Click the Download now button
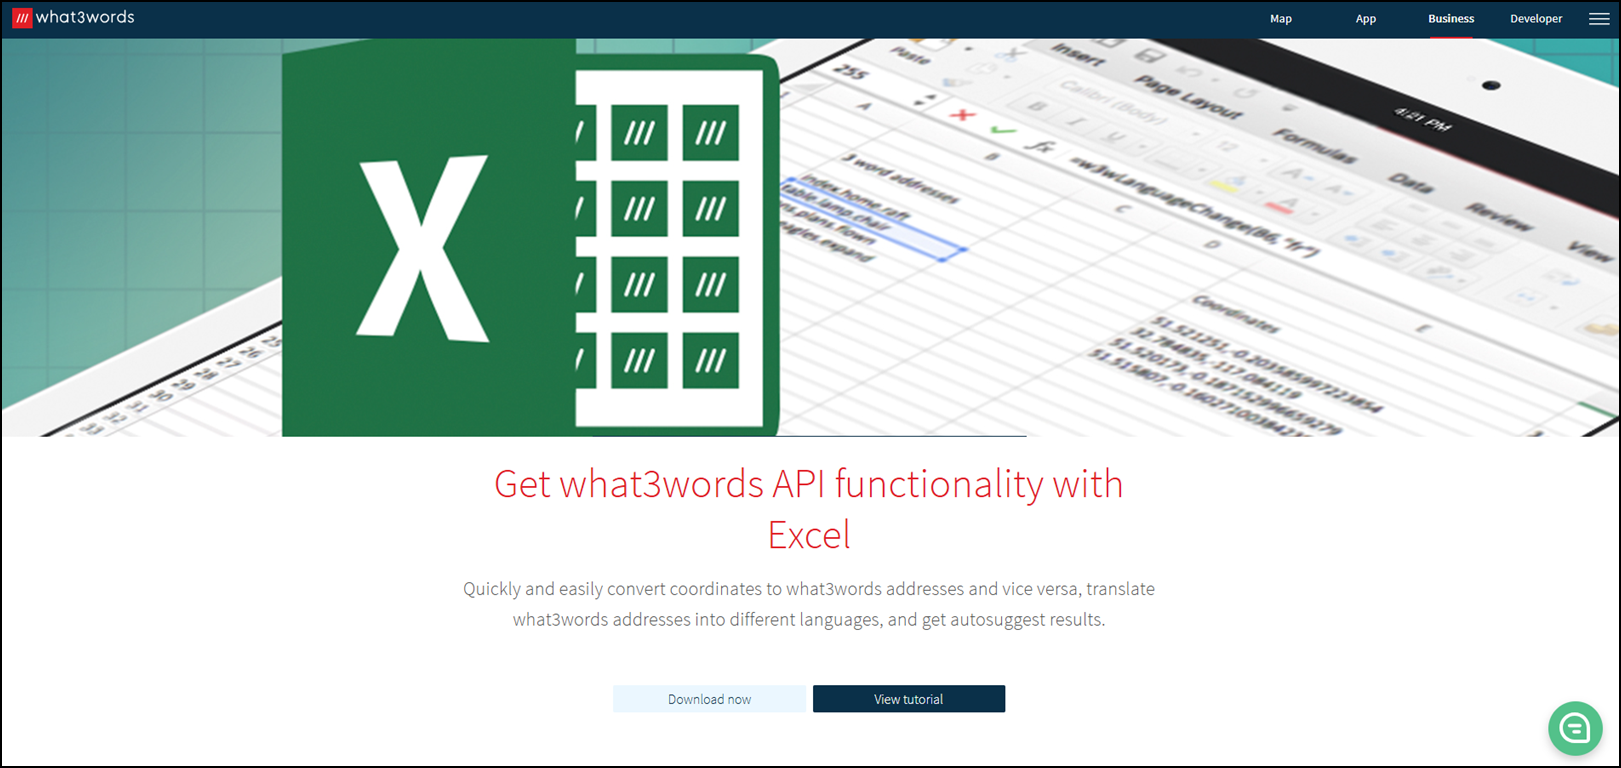The image size is (1621, 768). coord(709,699)
